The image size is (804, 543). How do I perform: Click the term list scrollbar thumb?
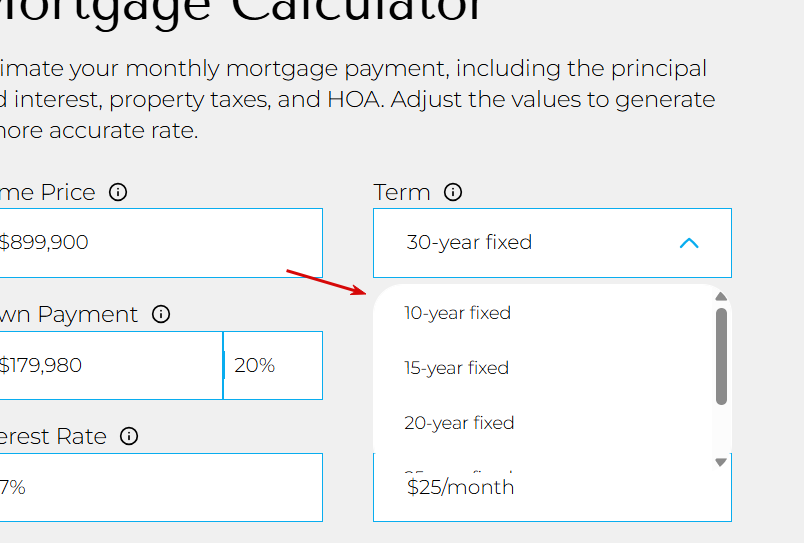(x=721, y=355)
